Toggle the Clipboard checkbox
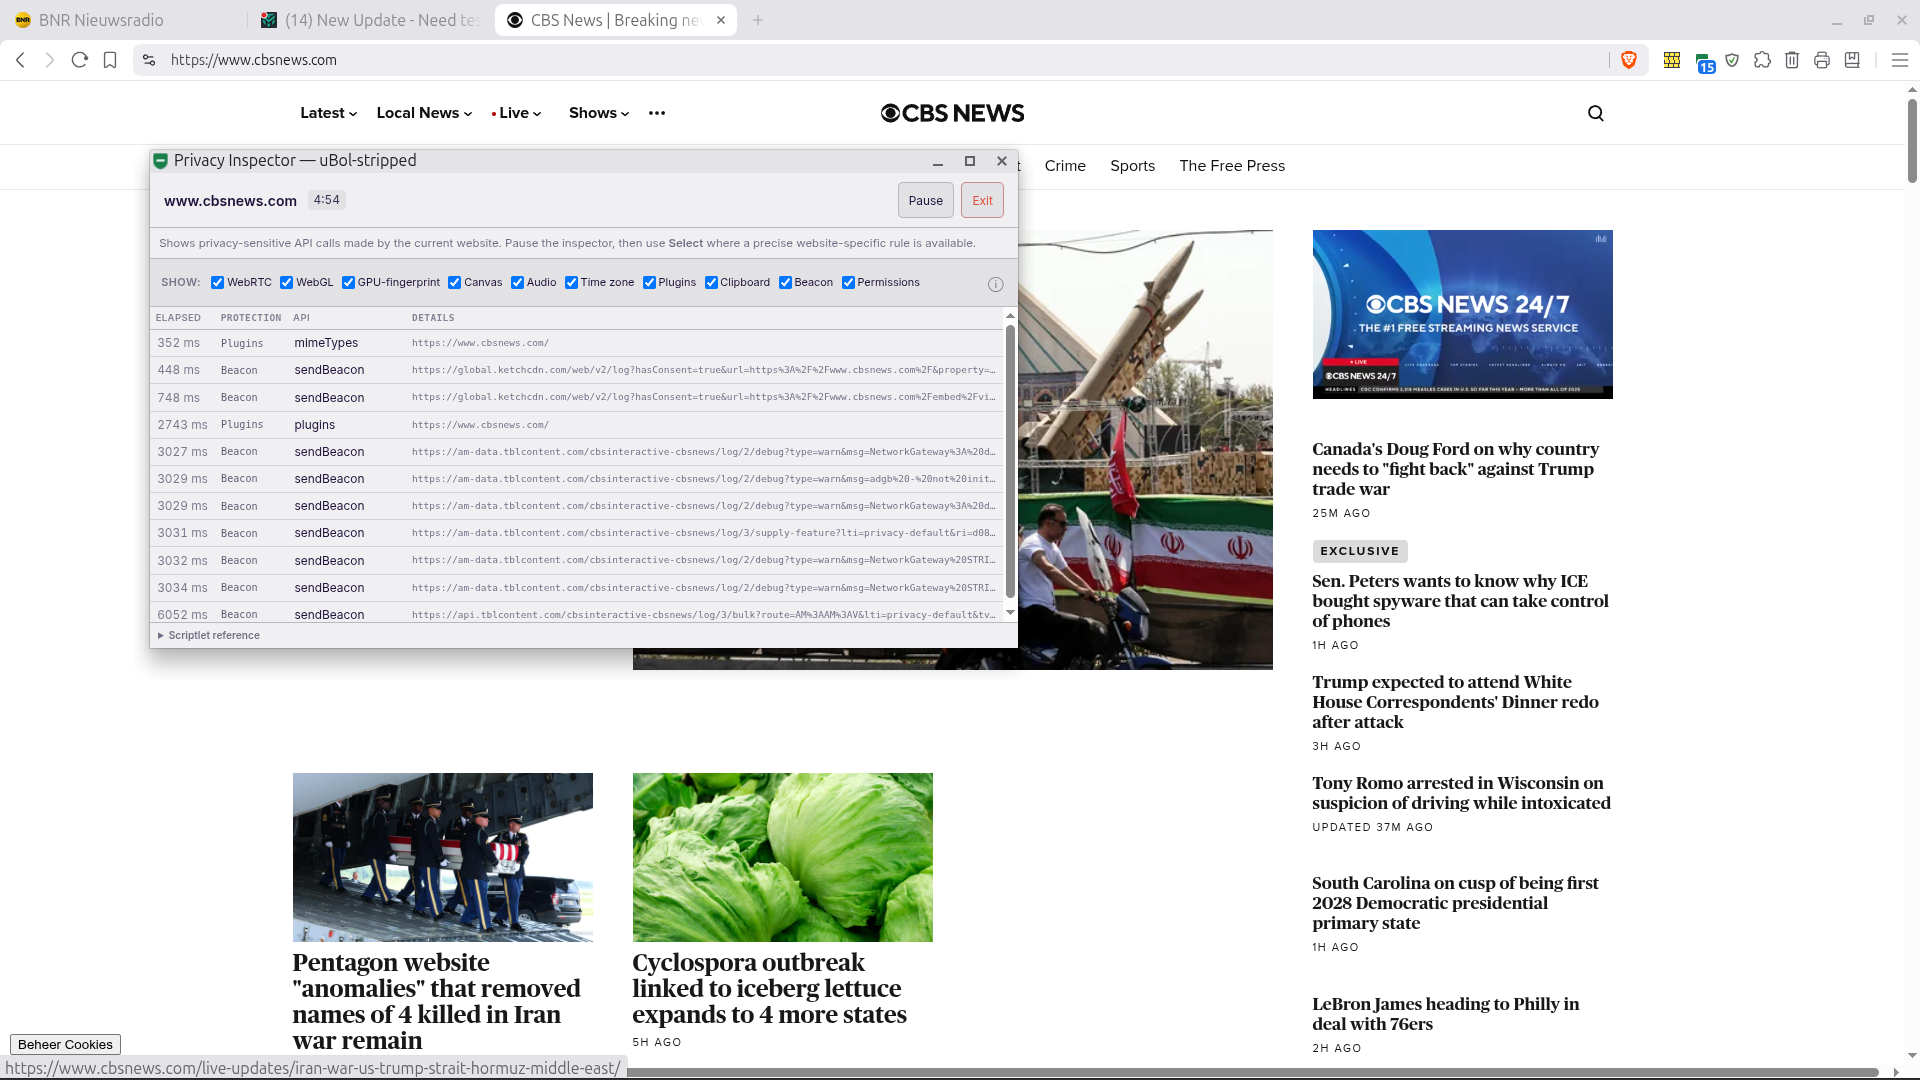Image resolution: width=1920 pixels, height=1080 pixels. [x=711, y=282]
